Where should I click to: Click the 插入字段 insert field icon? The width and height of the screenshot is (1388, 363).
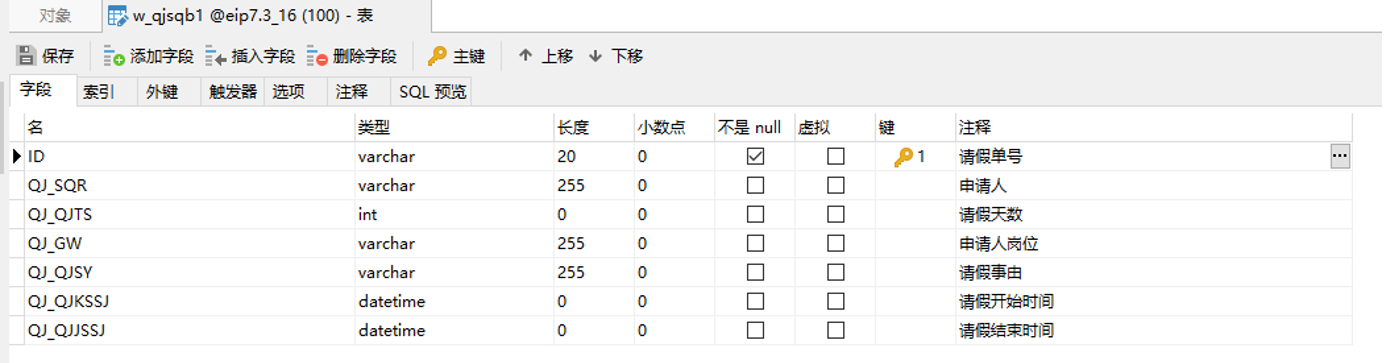tap(215, 56)
